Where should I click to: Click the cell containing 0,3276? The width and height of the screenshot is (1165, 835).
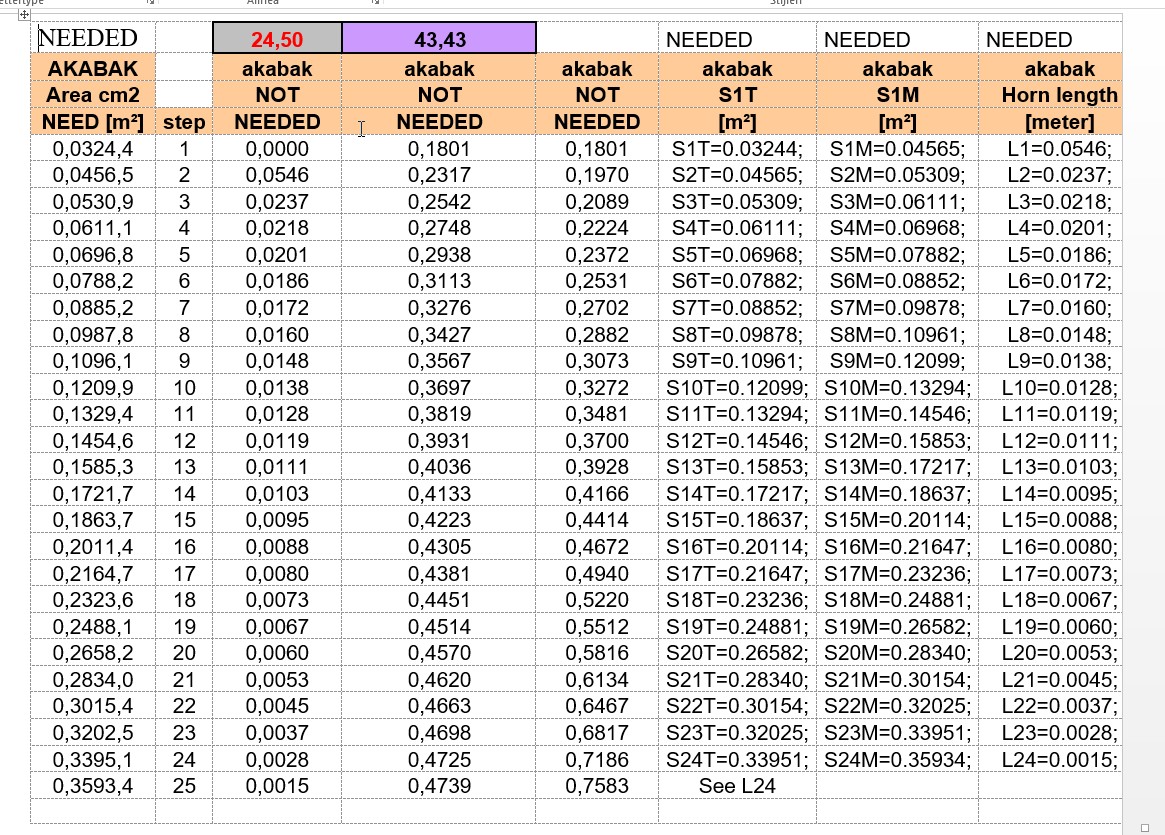pos(439,308)
